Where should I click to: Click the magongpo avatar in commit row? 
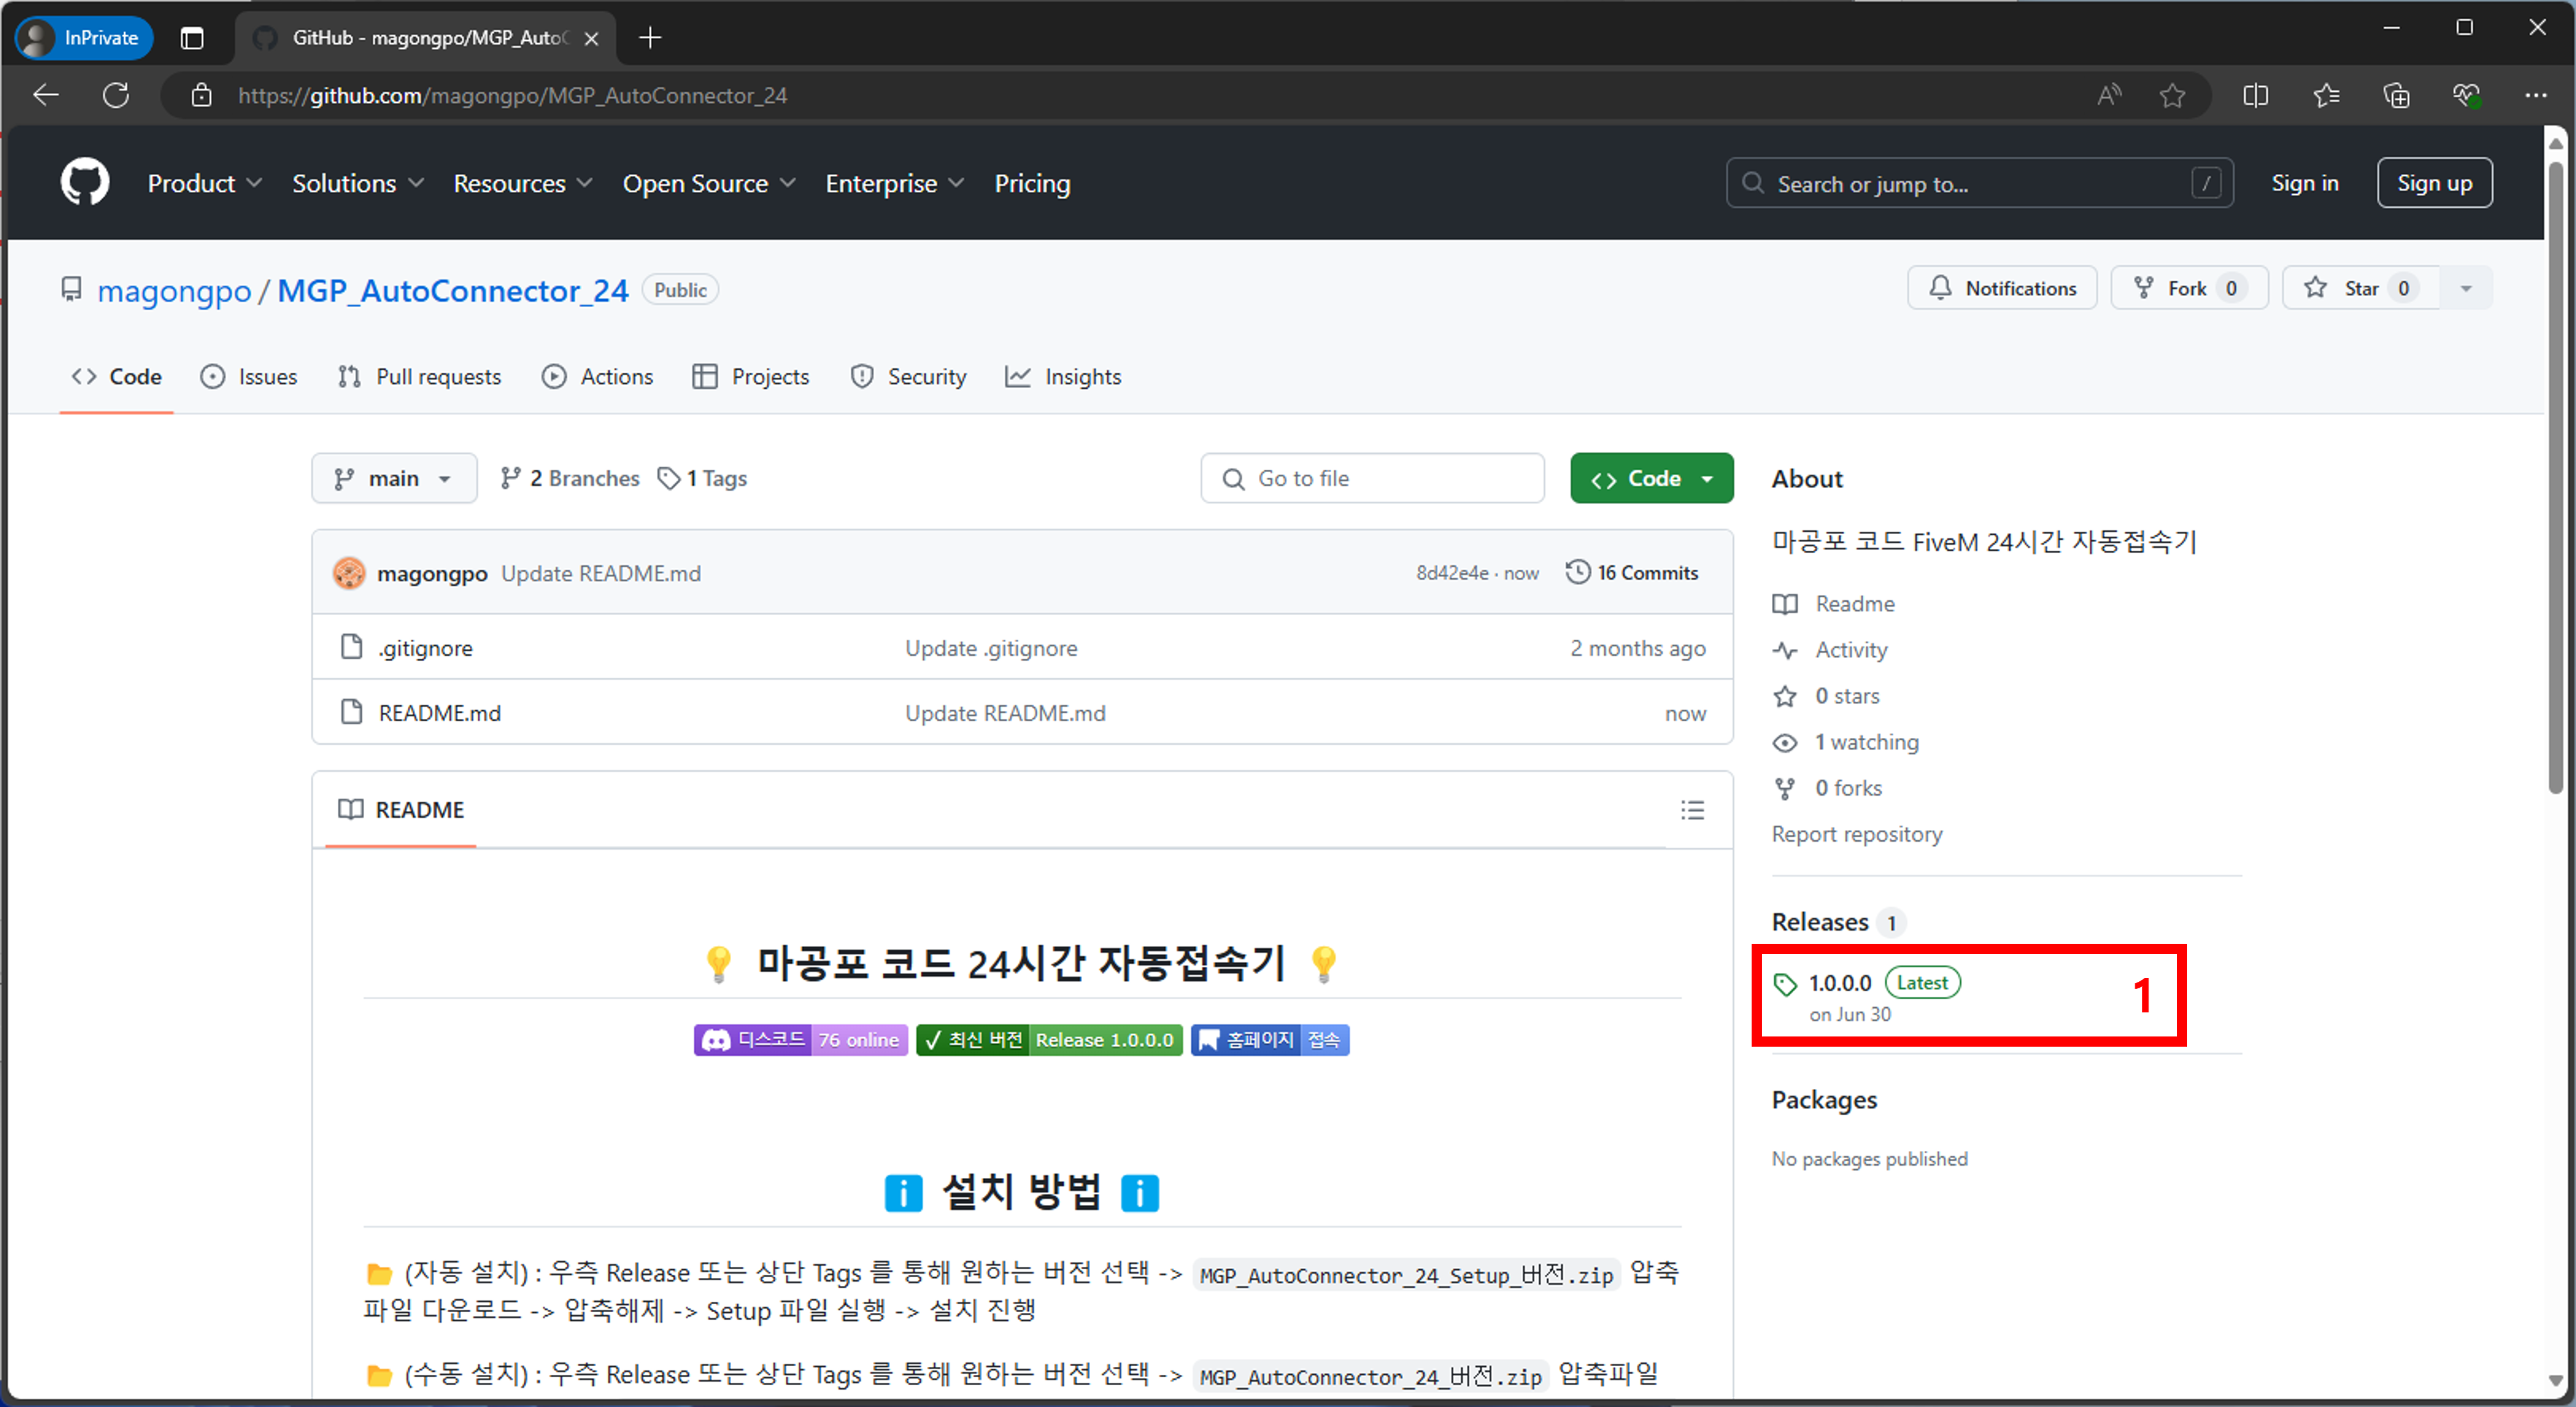(x=349, y=573)
